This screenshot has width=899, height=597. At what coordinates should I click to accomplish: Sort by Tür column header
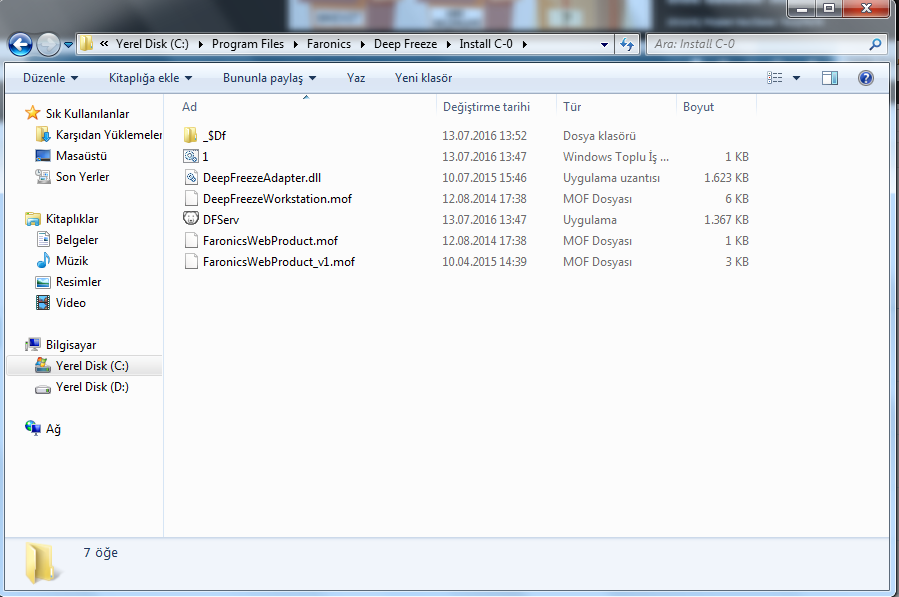click(x=572, y=107)
